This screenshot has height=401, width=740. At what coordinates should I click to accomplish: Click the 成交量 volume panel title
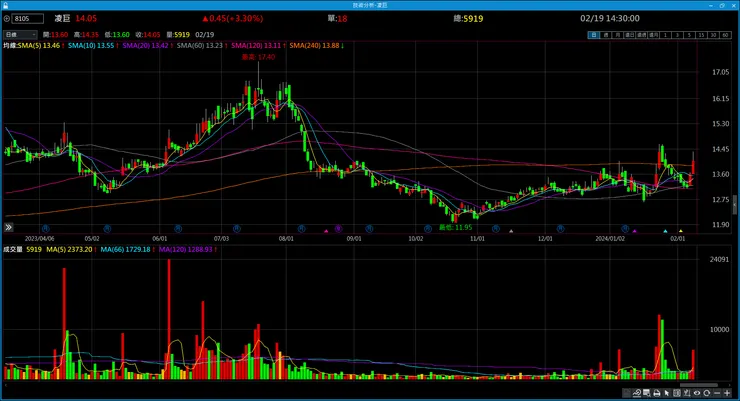click(13, 249)
